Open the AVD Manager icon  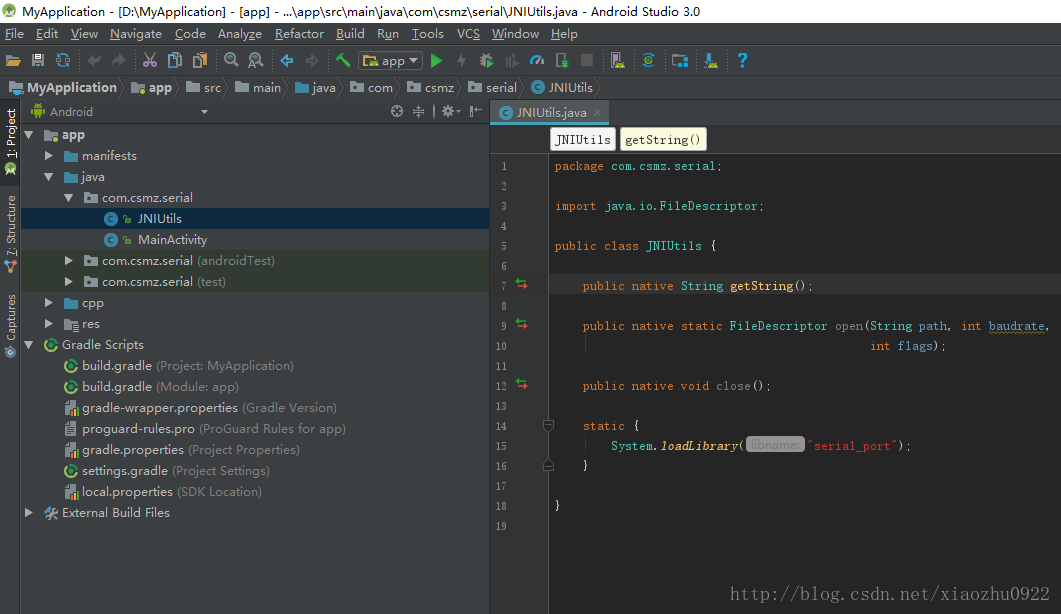[x=617, y=60]
